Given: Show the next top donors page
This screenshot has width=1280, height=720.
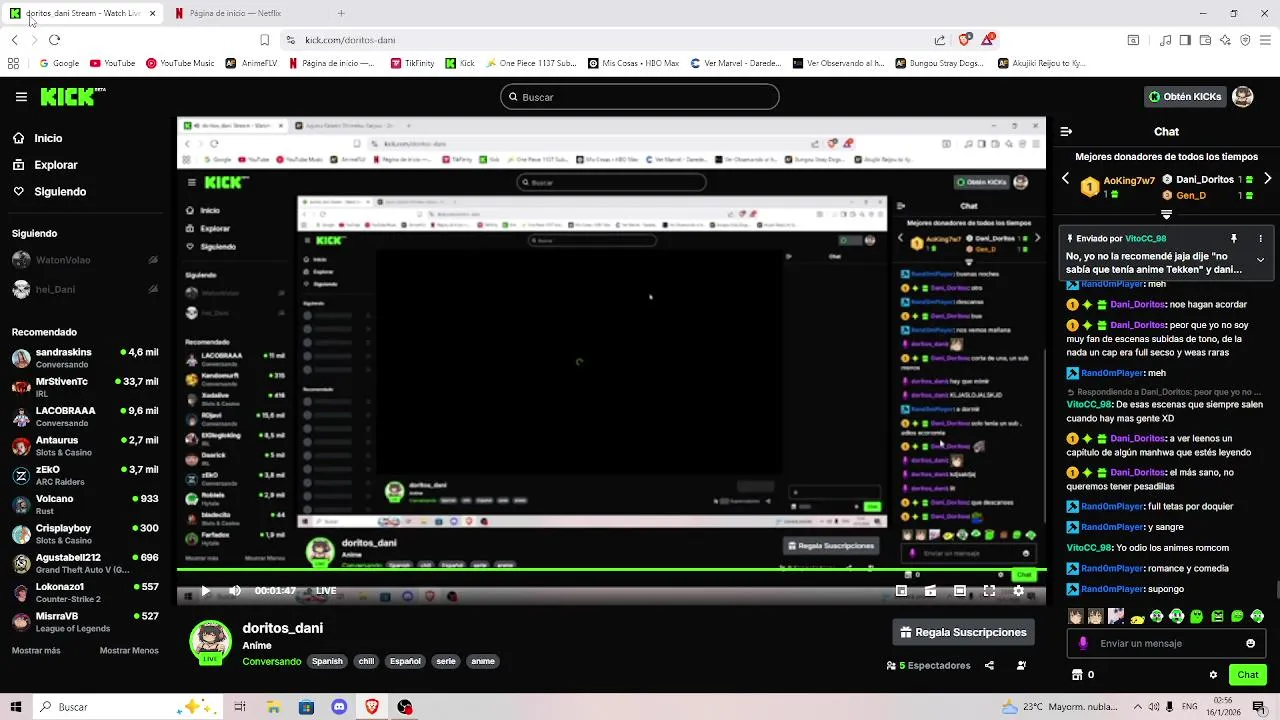Looking at the screenshot, I should click(x=1268, y=179).
